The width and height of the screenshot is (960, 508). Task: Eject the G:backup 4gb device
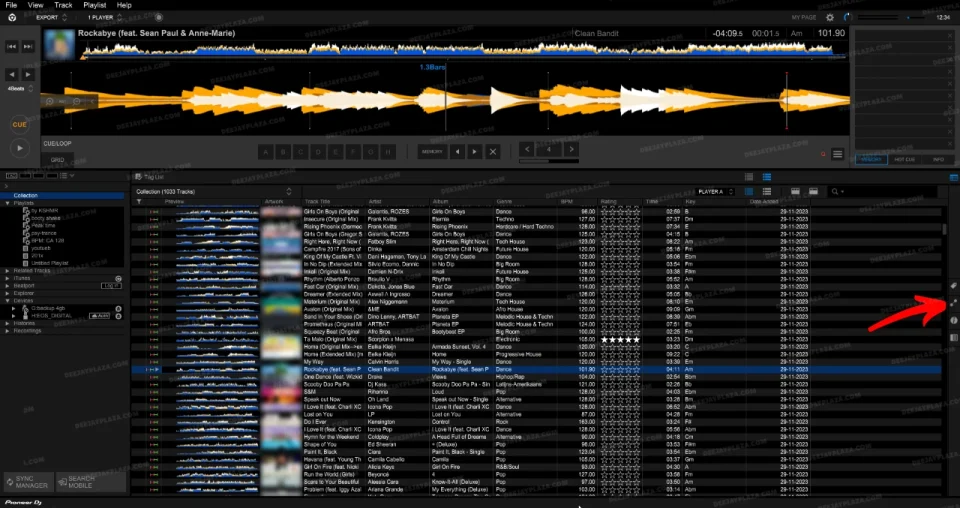tap(118, 309)
